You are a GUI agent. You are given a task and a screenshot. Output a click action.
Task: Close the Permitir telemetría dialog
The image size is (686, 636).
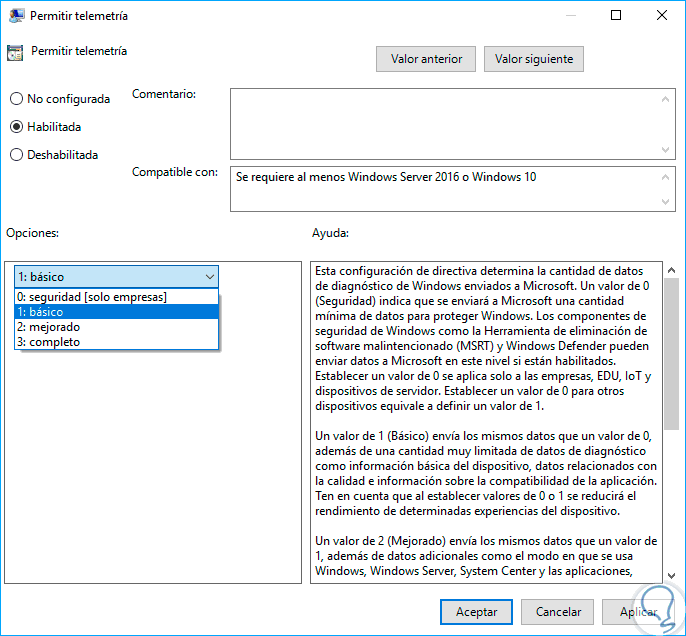coord(662,16)
